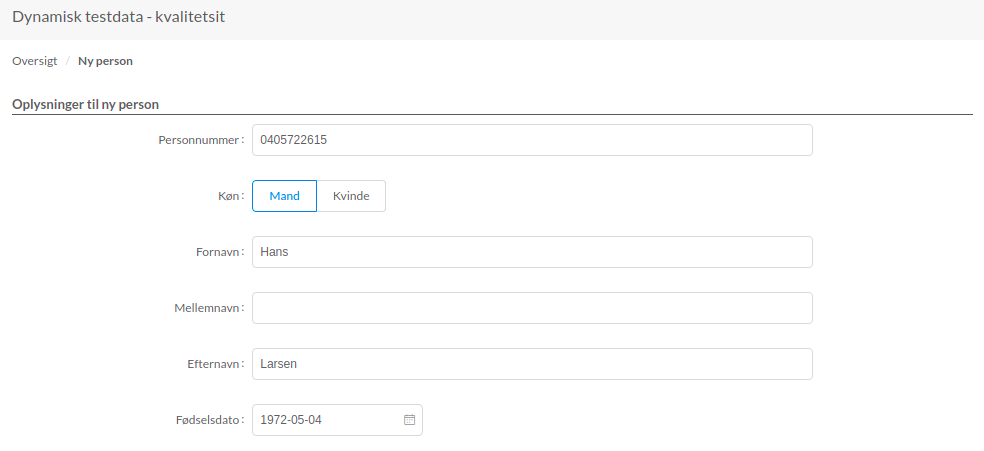Click the Fødselsdato field label

click(203, 420)
